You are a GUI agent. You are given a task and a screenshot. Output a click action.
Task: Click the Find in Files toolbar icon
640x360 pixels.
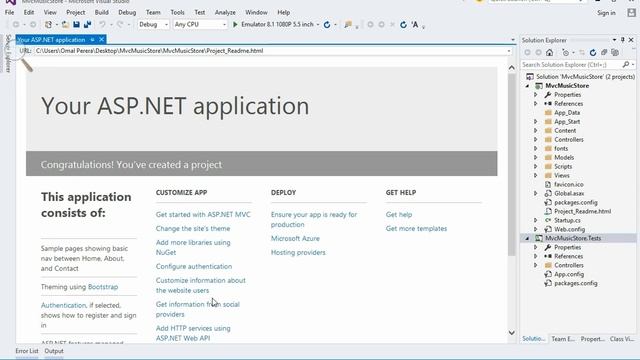click(x=348, y=24)
